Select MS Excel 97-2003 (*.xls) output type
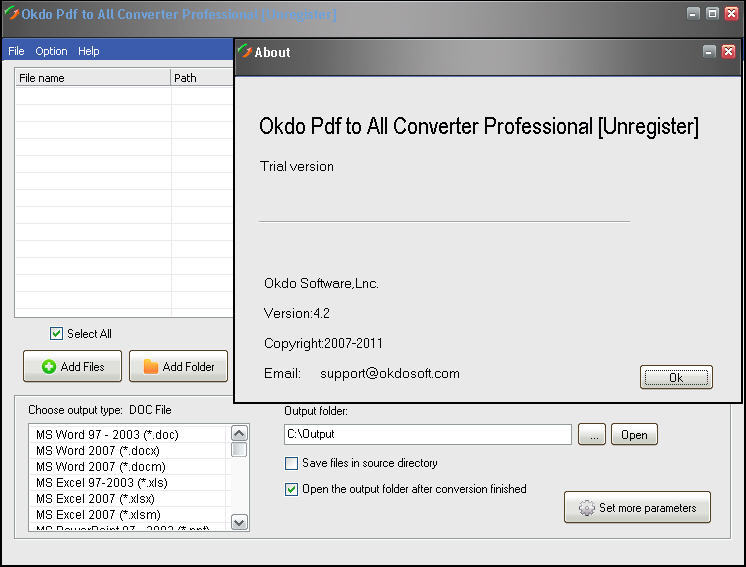The image size is (746, 567). pyautogui.click(x=130, y=483)
